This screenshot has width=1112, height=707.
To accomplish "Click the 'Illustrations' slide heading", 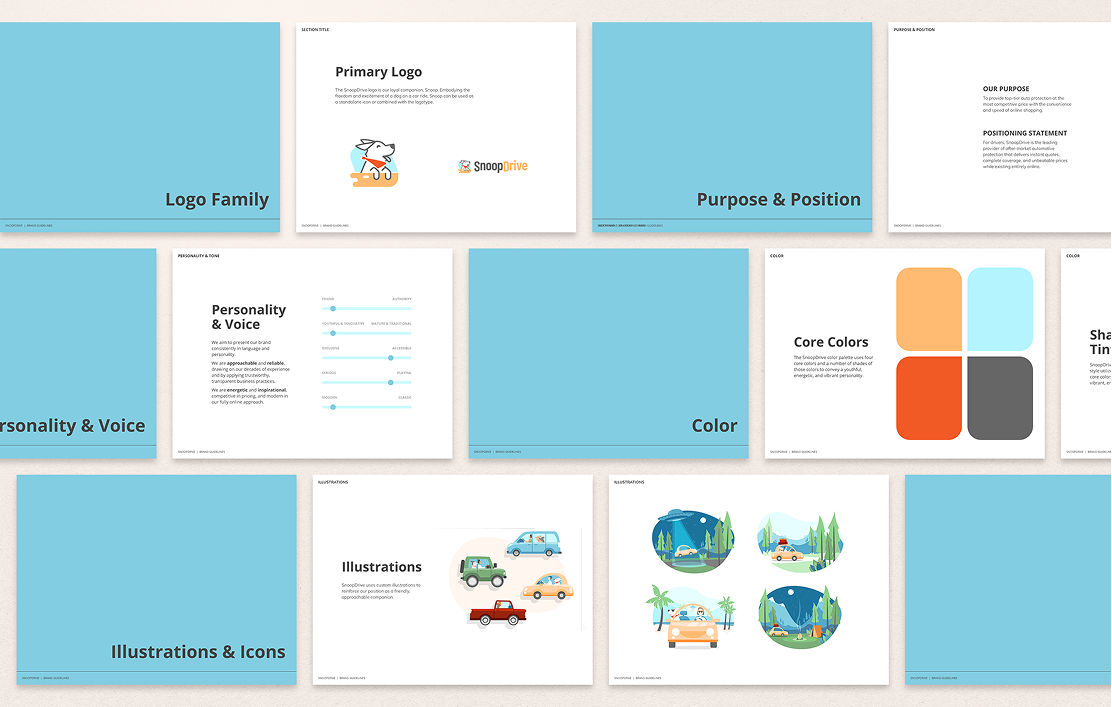I will click(x=382, y=567).
